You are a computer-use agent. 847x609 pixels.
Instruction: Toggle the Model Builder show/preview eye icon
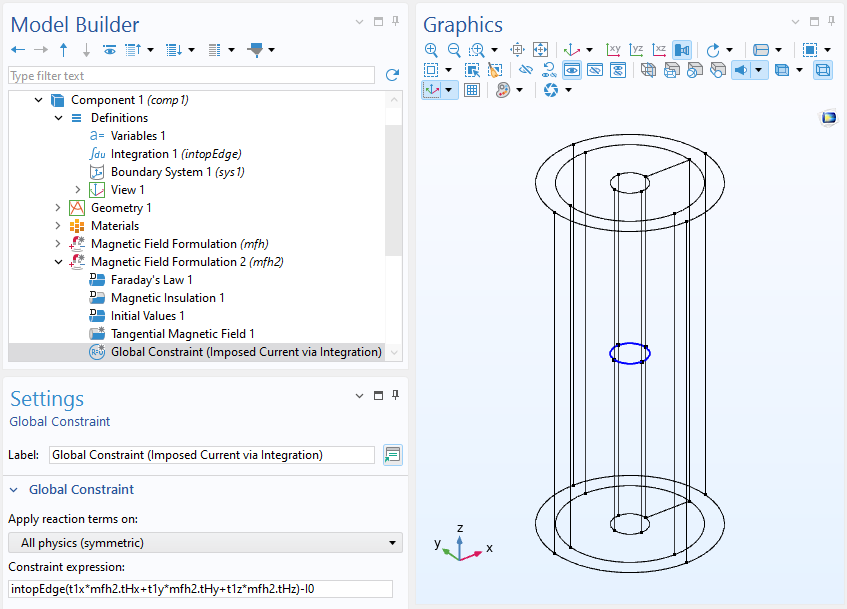point(109,49)
